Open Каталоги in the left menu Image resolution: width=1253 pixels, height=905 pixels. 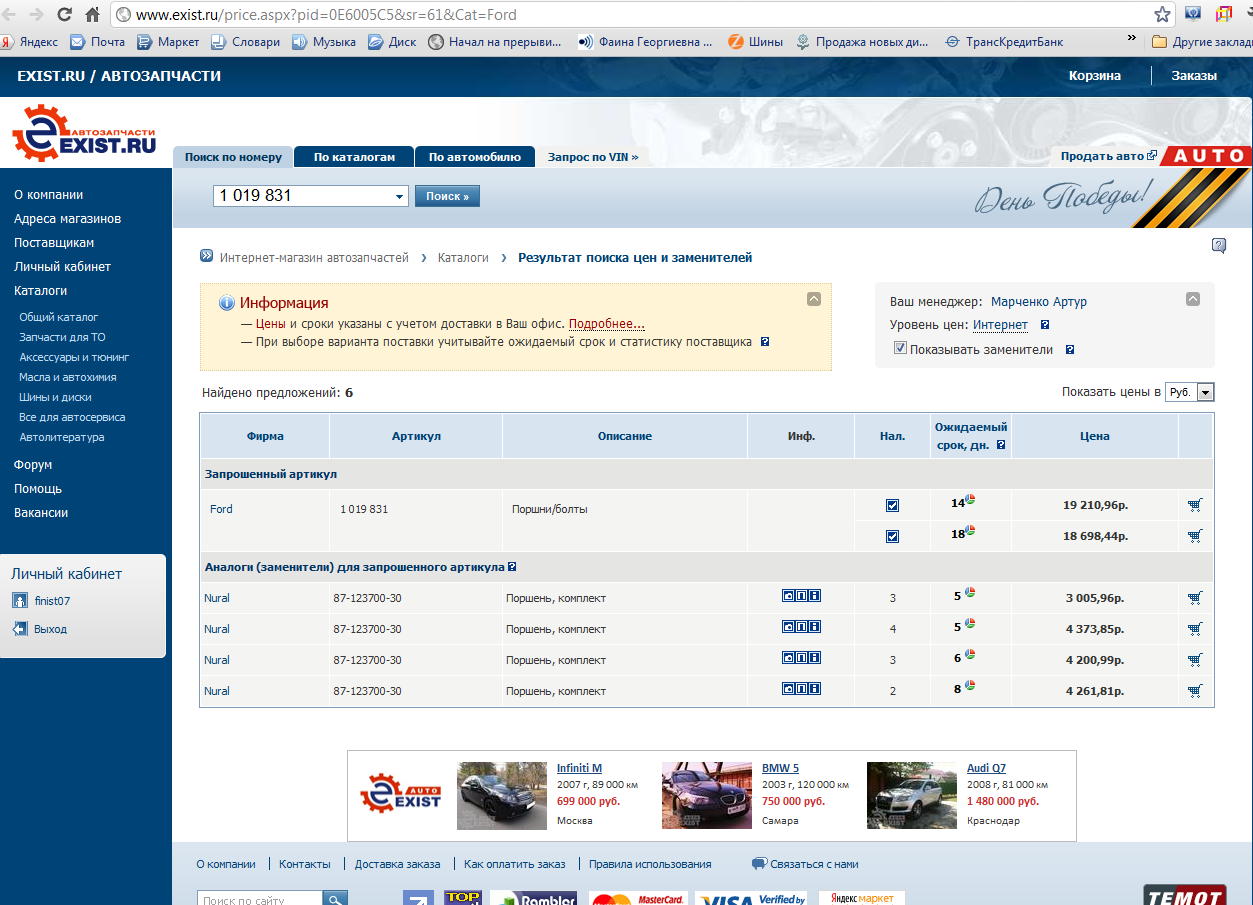click(x=41, y=291)
